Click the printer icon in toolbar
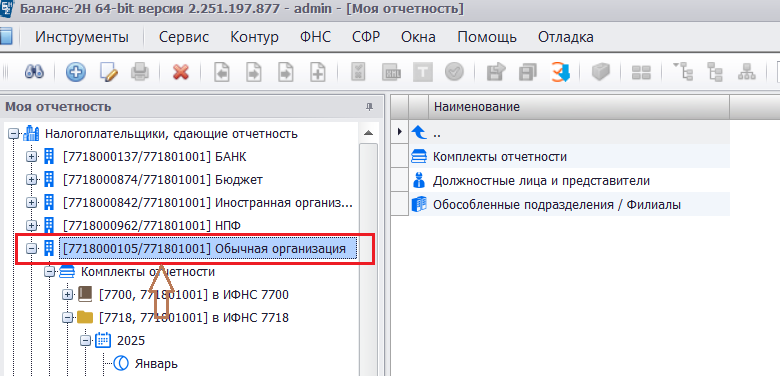Image resolution: width=780 pixels, height=376 pixels. (140, 73)
